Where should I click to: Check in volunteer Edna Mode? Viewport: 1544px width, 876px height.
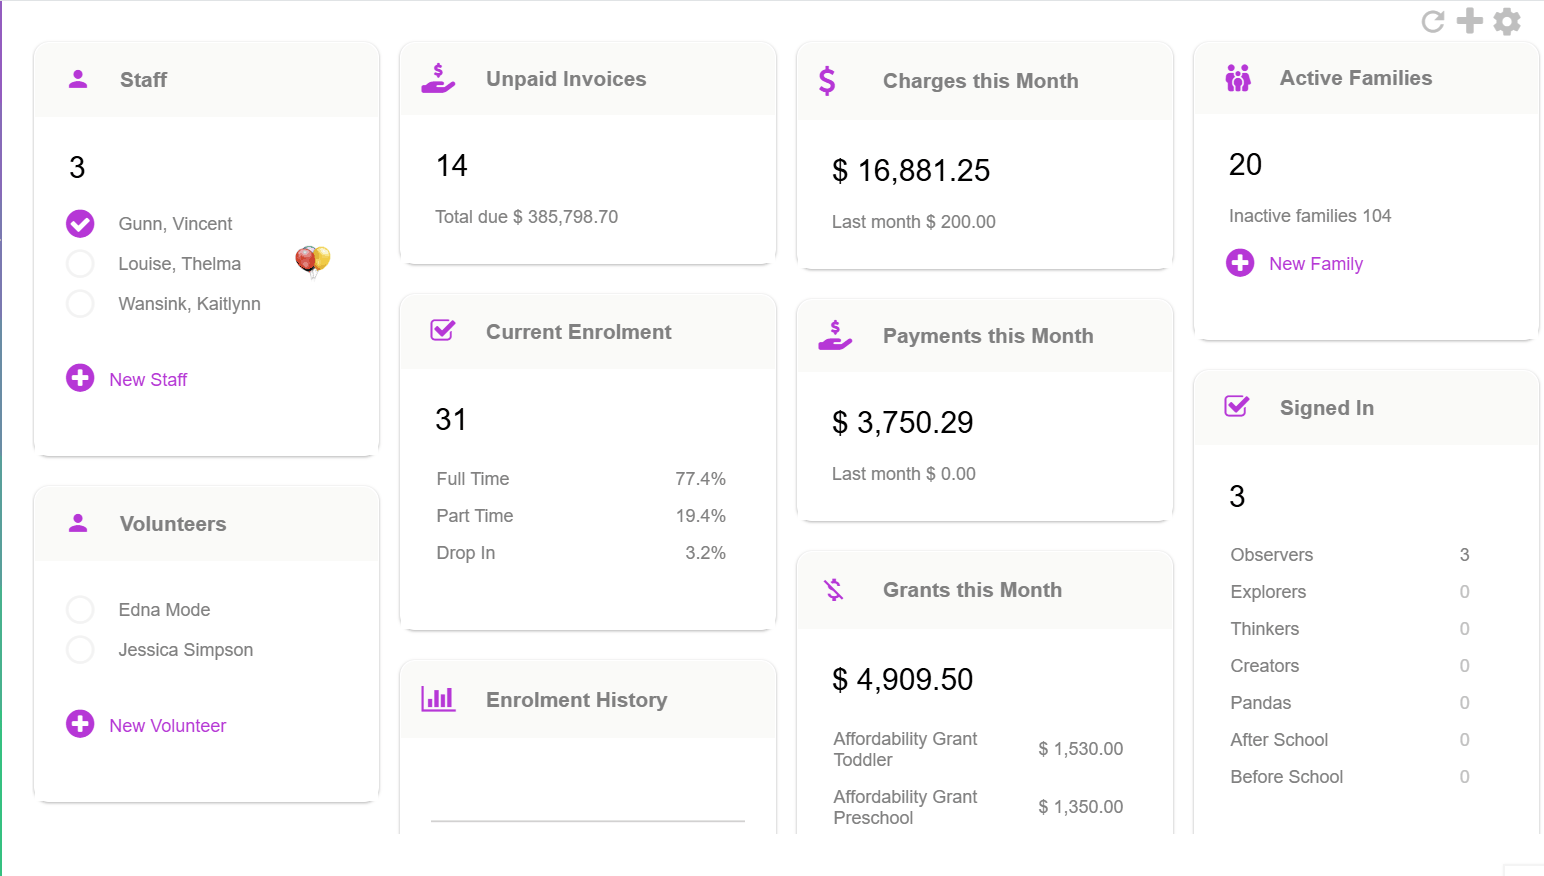pos(80,610)
